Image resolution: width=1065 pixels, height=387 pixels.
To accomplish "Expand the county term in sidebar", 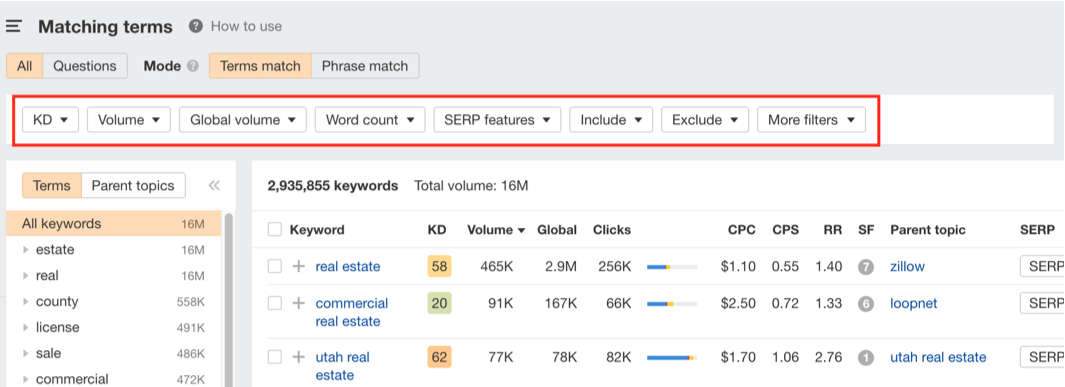I will 26,301.
